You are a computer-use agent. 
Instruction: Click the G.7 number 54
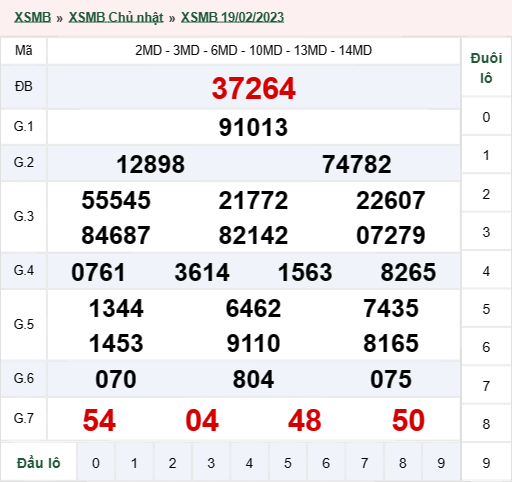click(99, 420)
